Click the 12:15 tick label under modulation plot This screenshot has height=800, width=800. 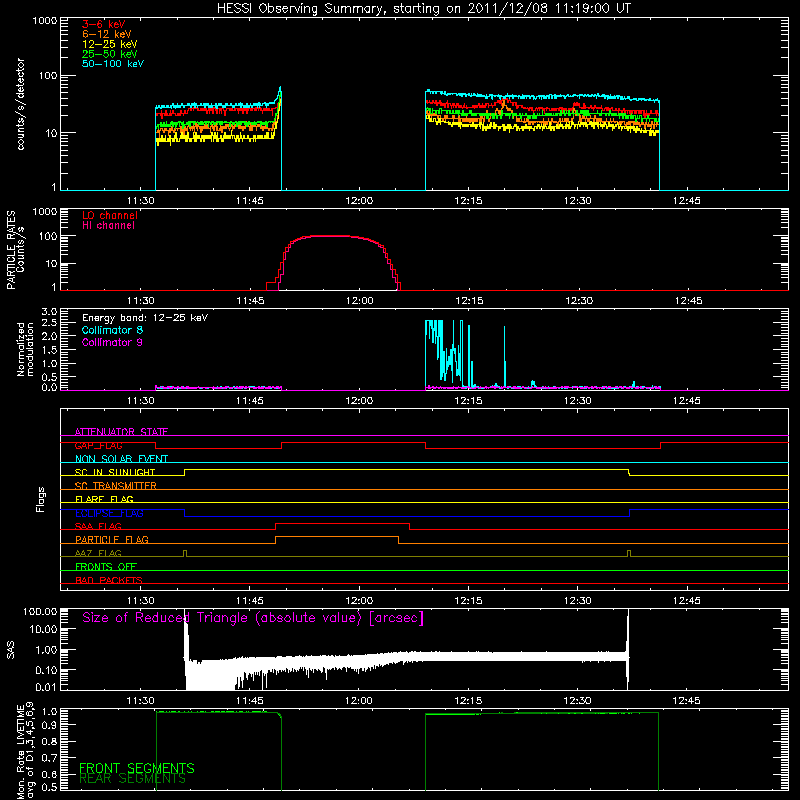[x=468, y=401]
